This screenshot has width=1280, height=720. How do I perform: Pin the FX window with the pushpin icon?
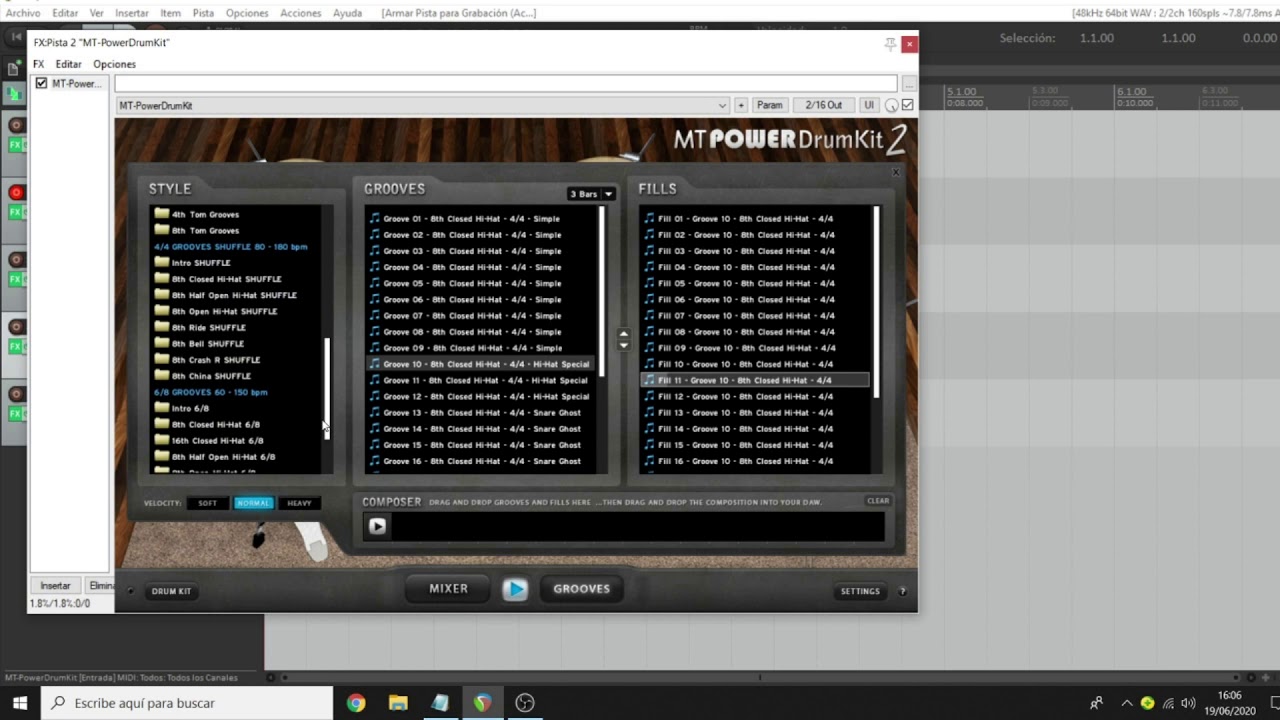click(x=890, y=44)
